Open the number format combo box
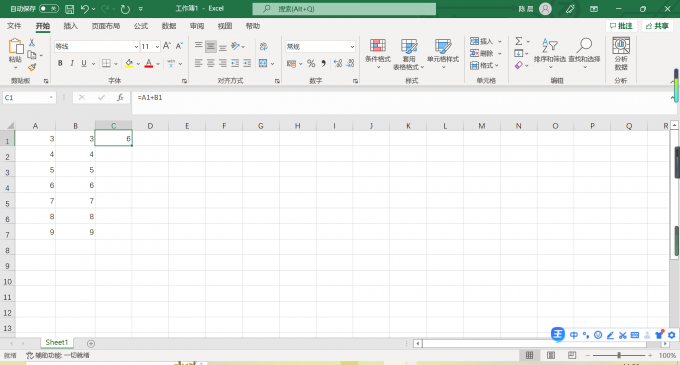This screenshot has width=680, height=365. (x=320, y=46)
